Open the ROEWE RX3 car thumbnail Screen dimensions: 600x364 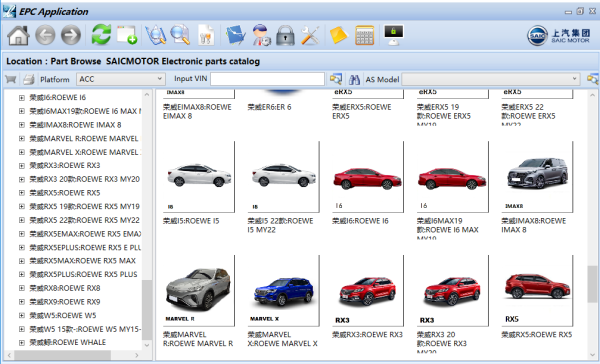click(x=368, y=291)
